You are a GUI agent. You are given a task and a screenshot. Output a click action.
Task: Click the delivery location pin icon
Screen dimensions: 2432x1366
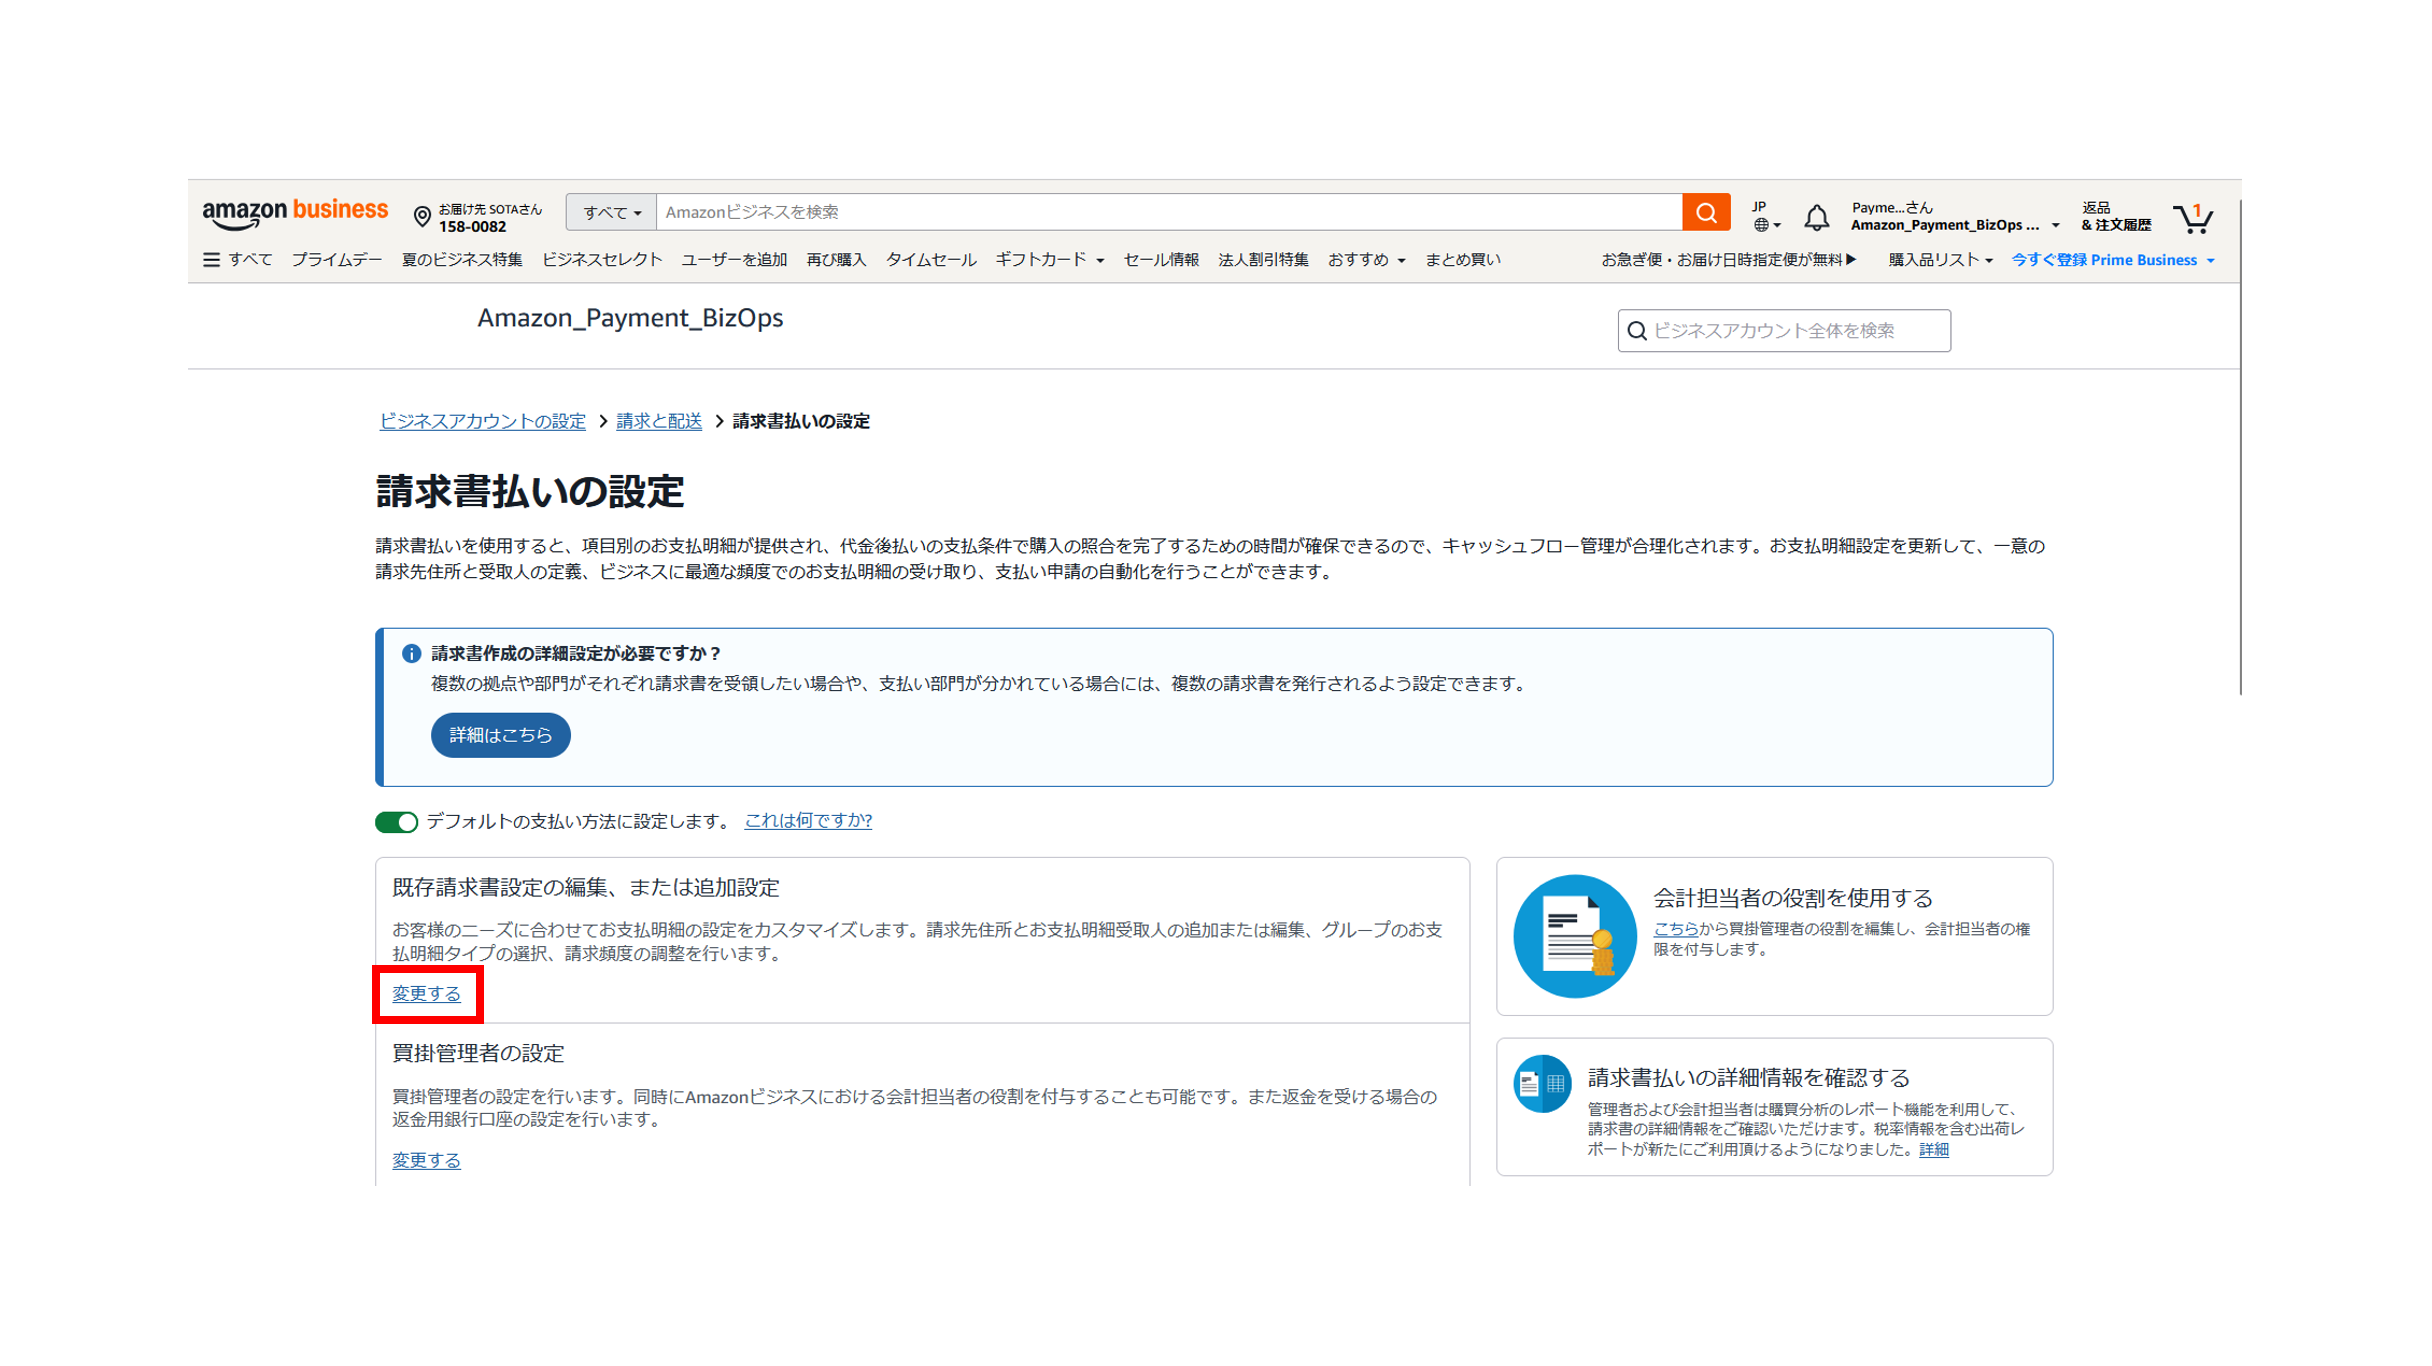(x=422, y=216)
